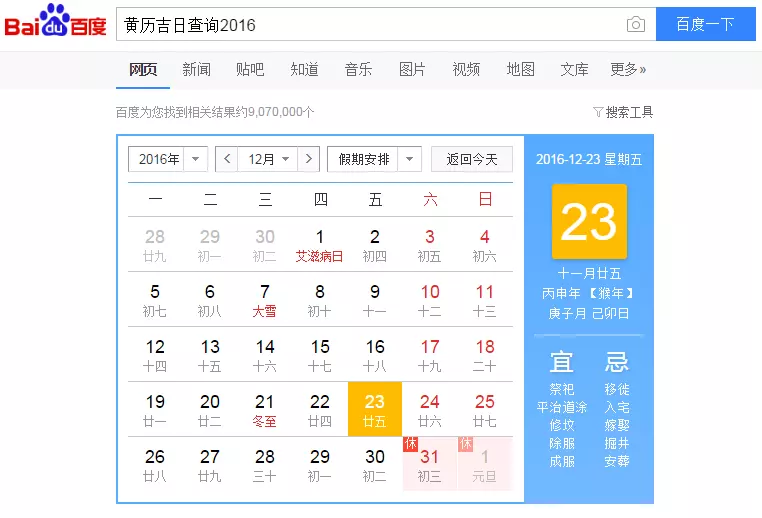Click the 返回今天 button
Screen dimensions: 762x518
471,159
